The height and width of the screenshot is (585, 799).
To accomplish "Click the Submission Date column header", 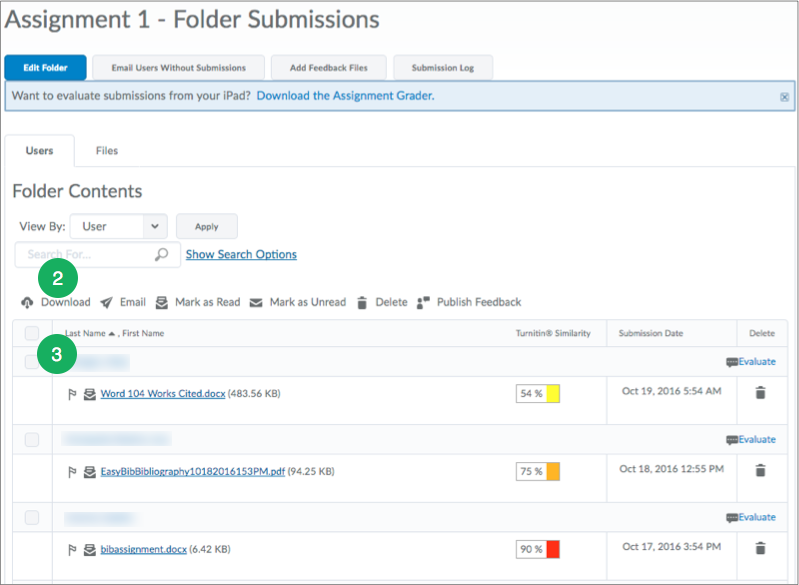I will coord(651,333).
